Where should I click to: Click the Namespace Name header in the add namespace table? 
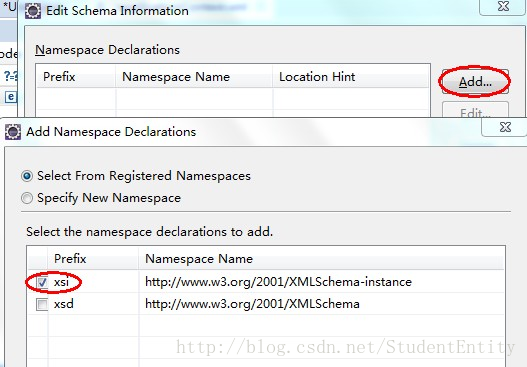pyautogui.click(x=321, y=259)
